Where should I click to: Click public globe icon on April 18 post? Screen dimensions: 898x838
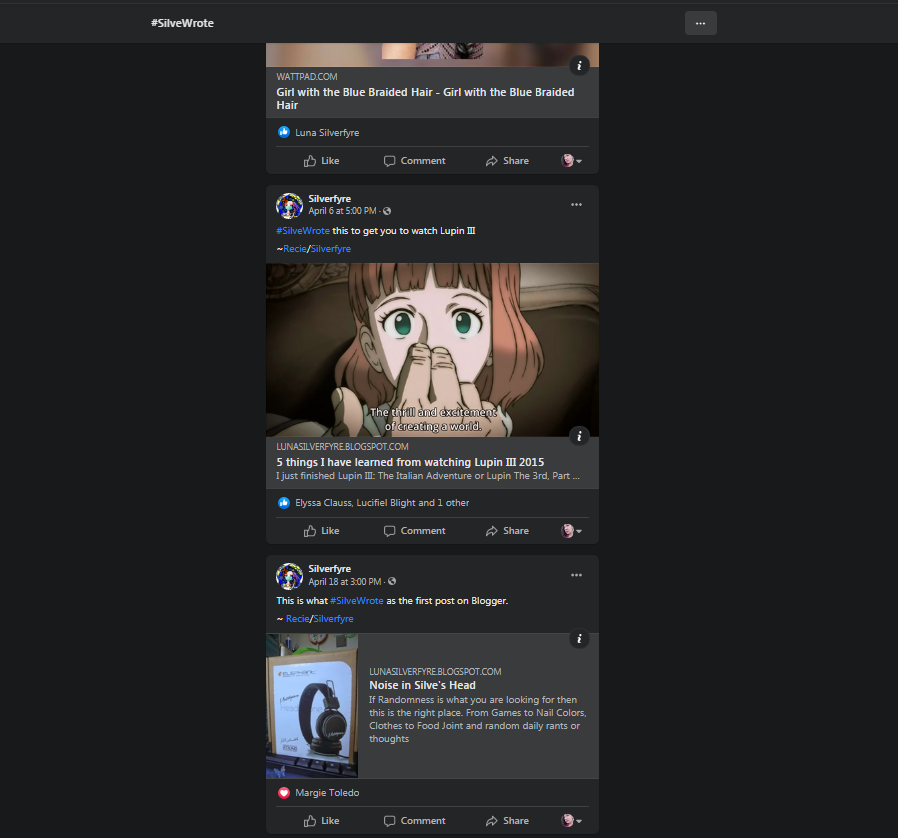click(392, 581)
